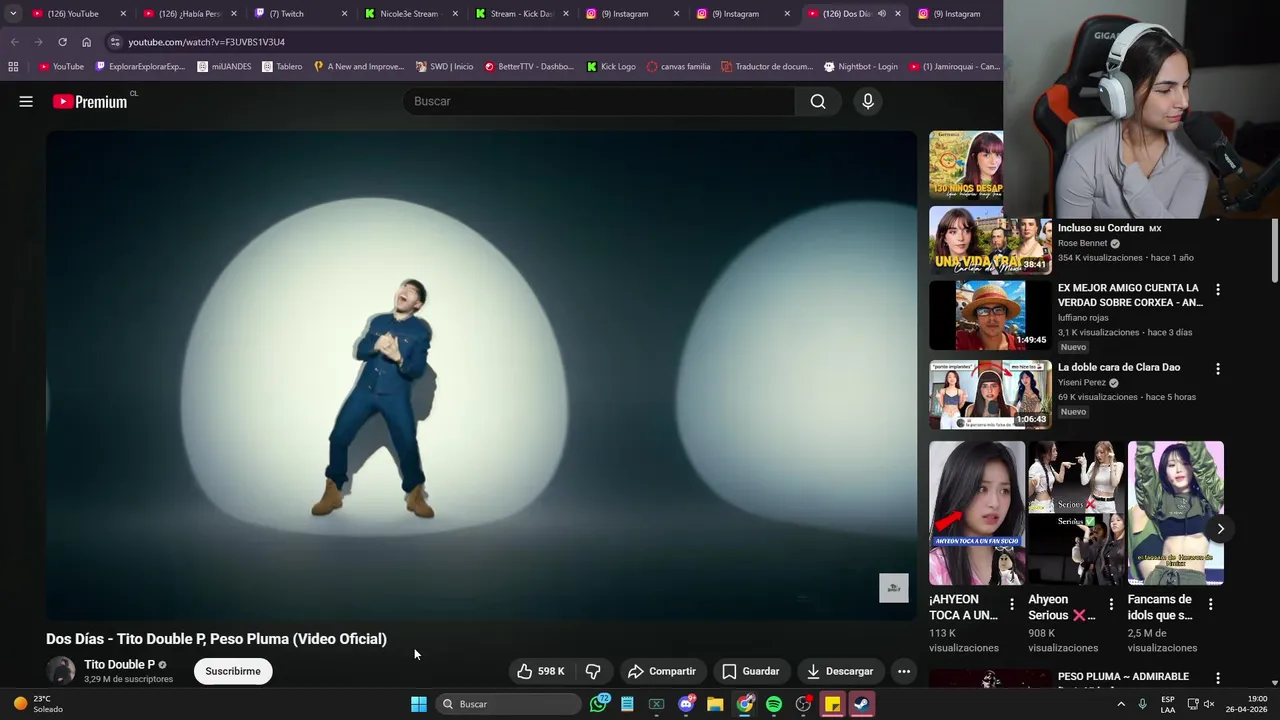Viewport: 1280px width, 720px height.
Task: Click the browser address bar URL
Action: [x=207, y=42]
